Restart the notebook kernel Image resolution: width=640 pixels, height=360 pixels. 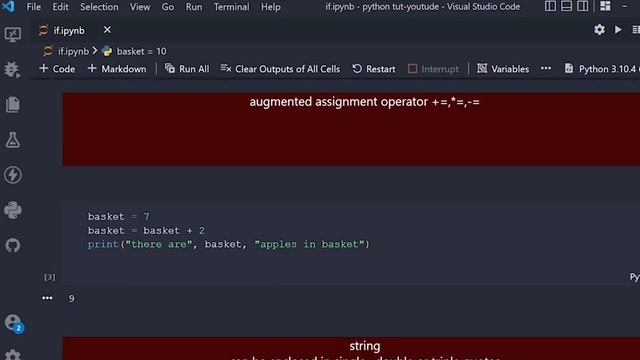pos(374,69)
